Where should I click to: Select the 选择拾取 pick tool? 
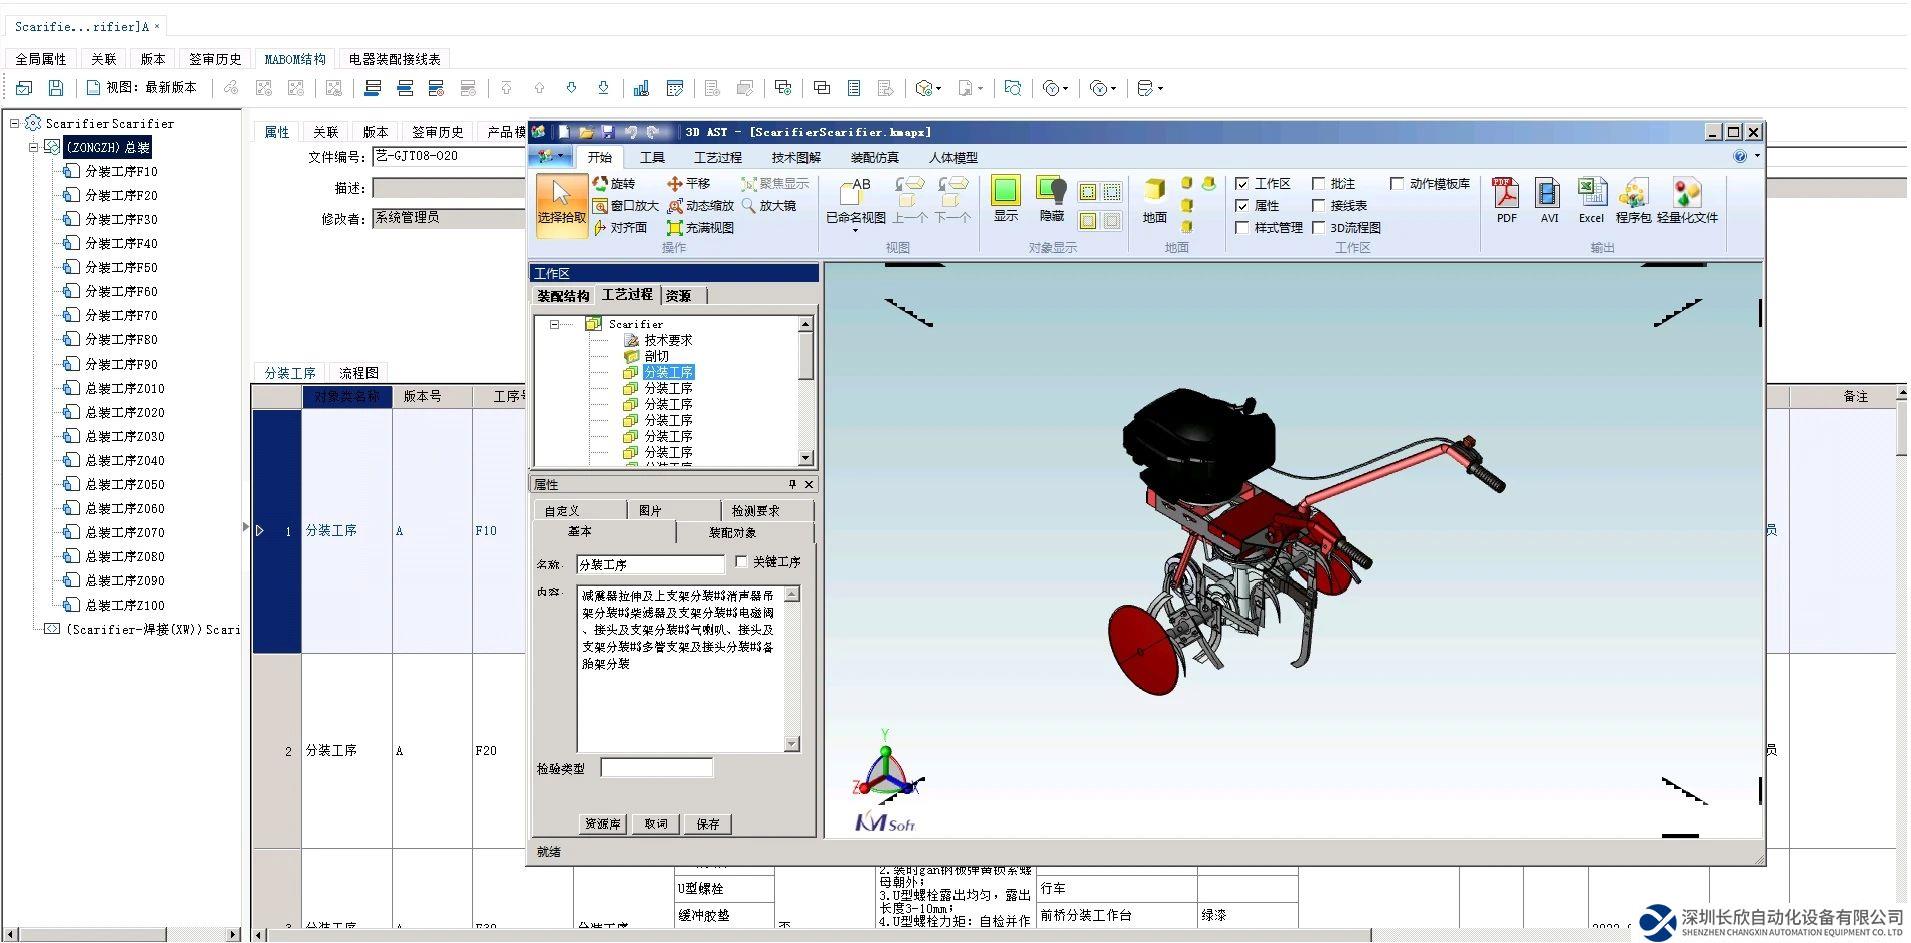561,203
